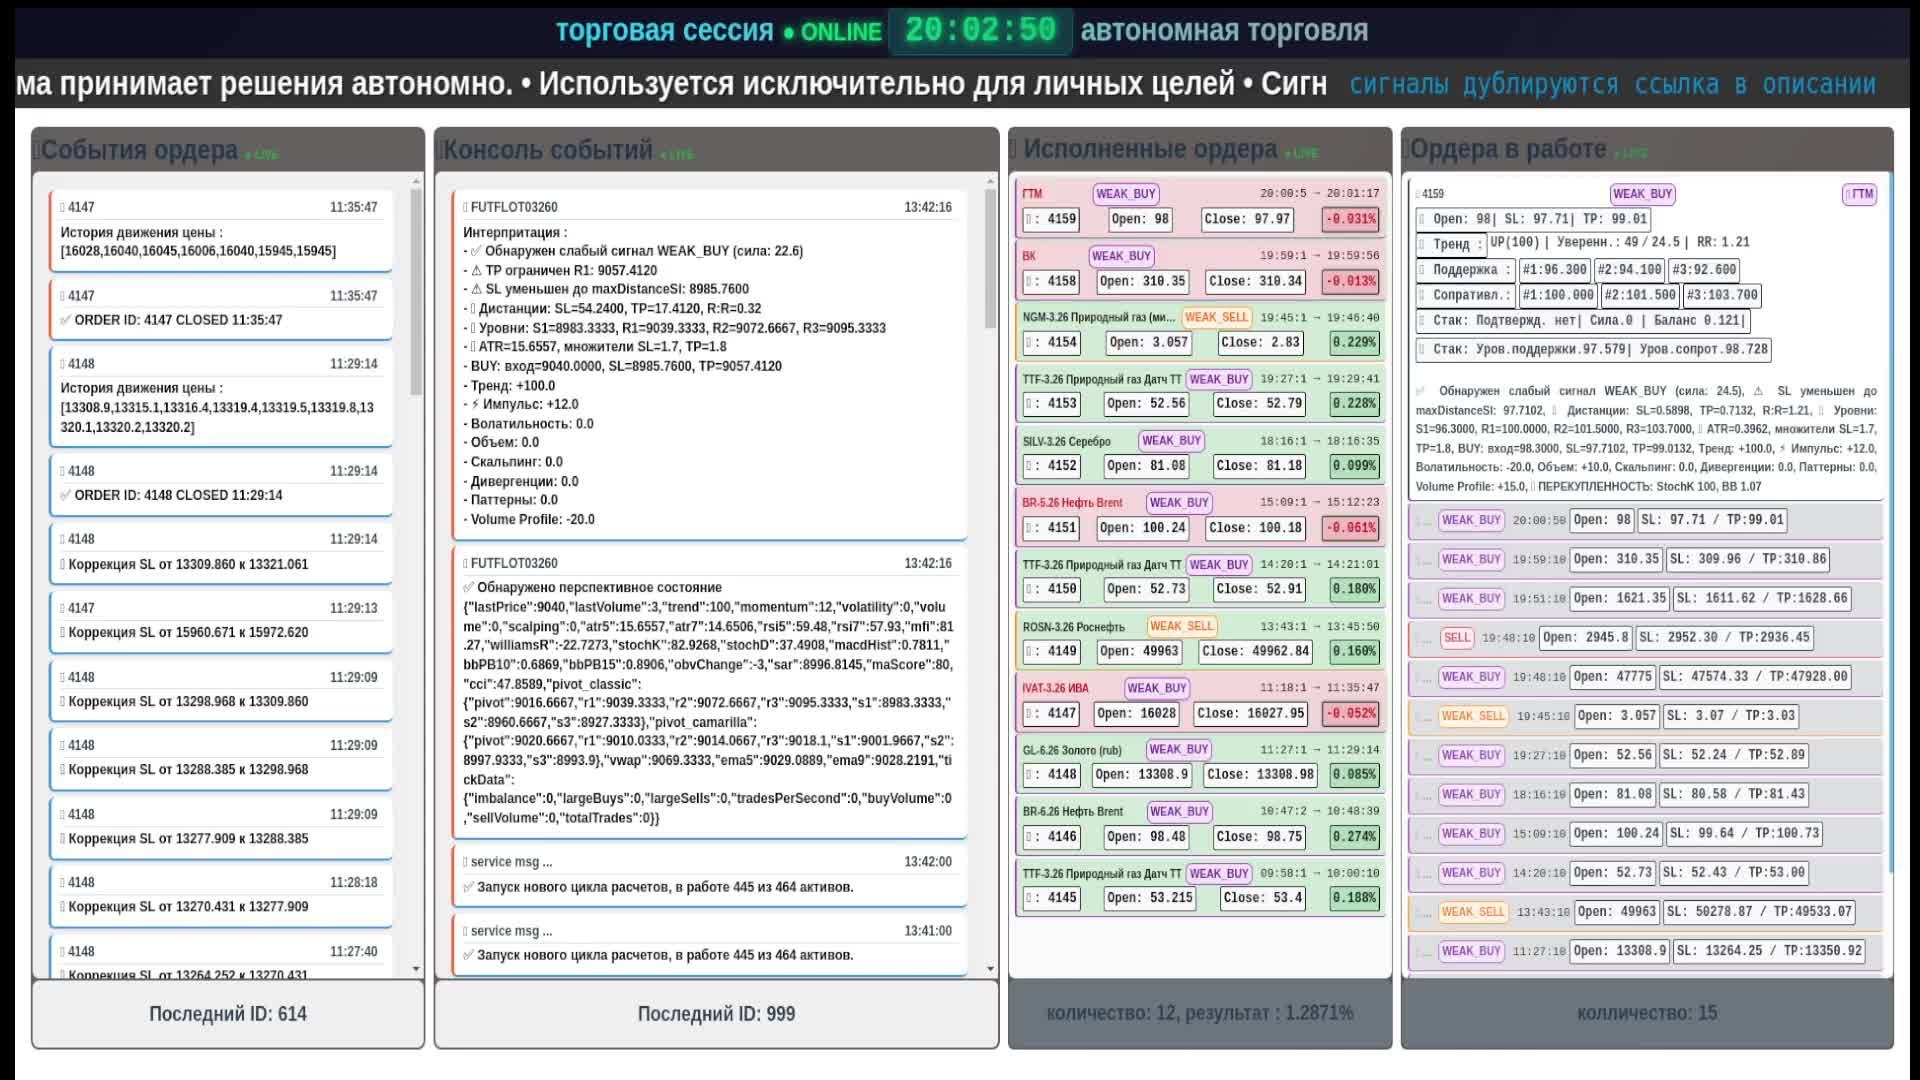Image resolution: width=1920 pixels, height=1080 pixels.
Task: Click order number 4159 box in executed orders
Action: coord(1052,219)
